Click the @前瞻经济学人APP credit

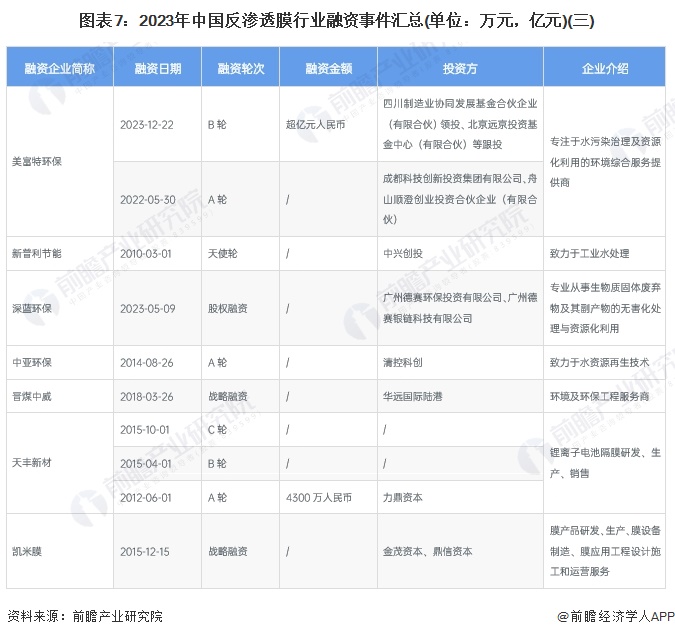[616, 616]
